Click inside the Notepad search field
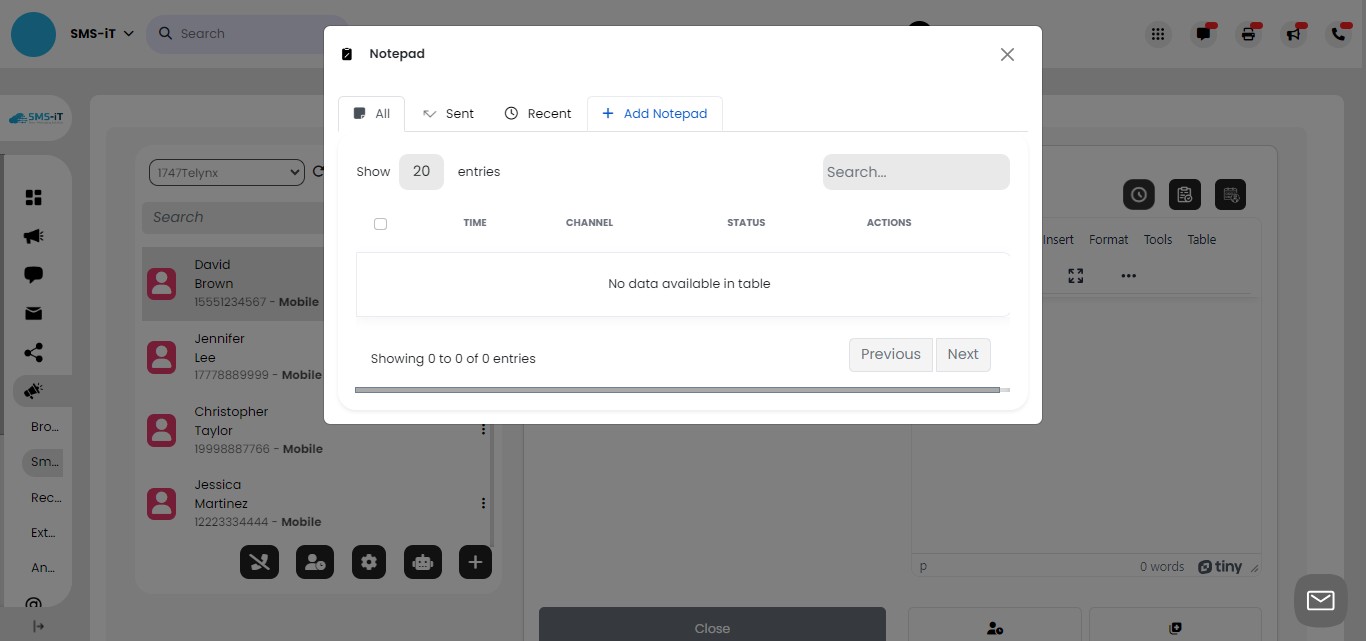The width and height of the screenshot is (1366, 641). [x=915, y=171]
